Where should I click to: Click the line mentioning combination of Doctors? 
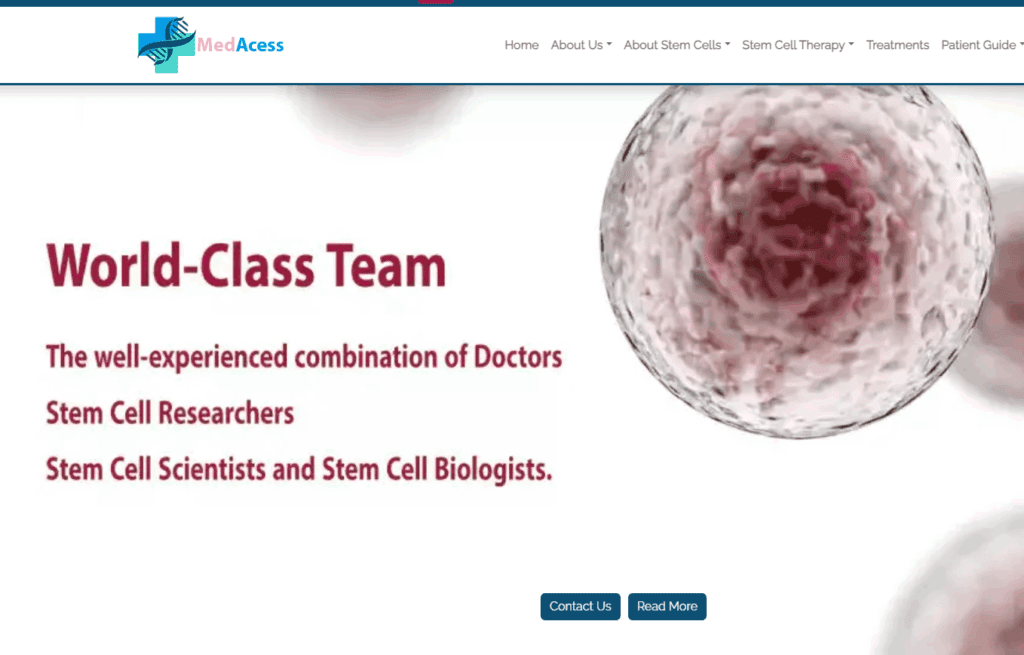(304, 356)
